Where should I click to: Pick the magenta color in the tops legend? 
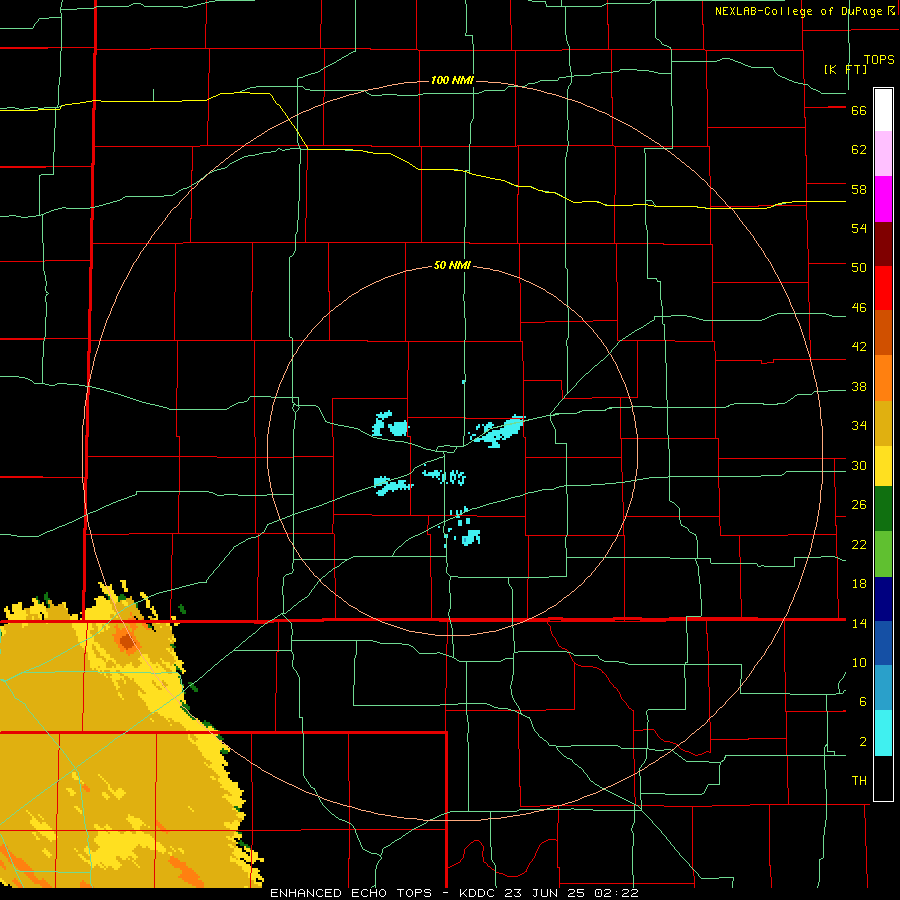[883, 199]
